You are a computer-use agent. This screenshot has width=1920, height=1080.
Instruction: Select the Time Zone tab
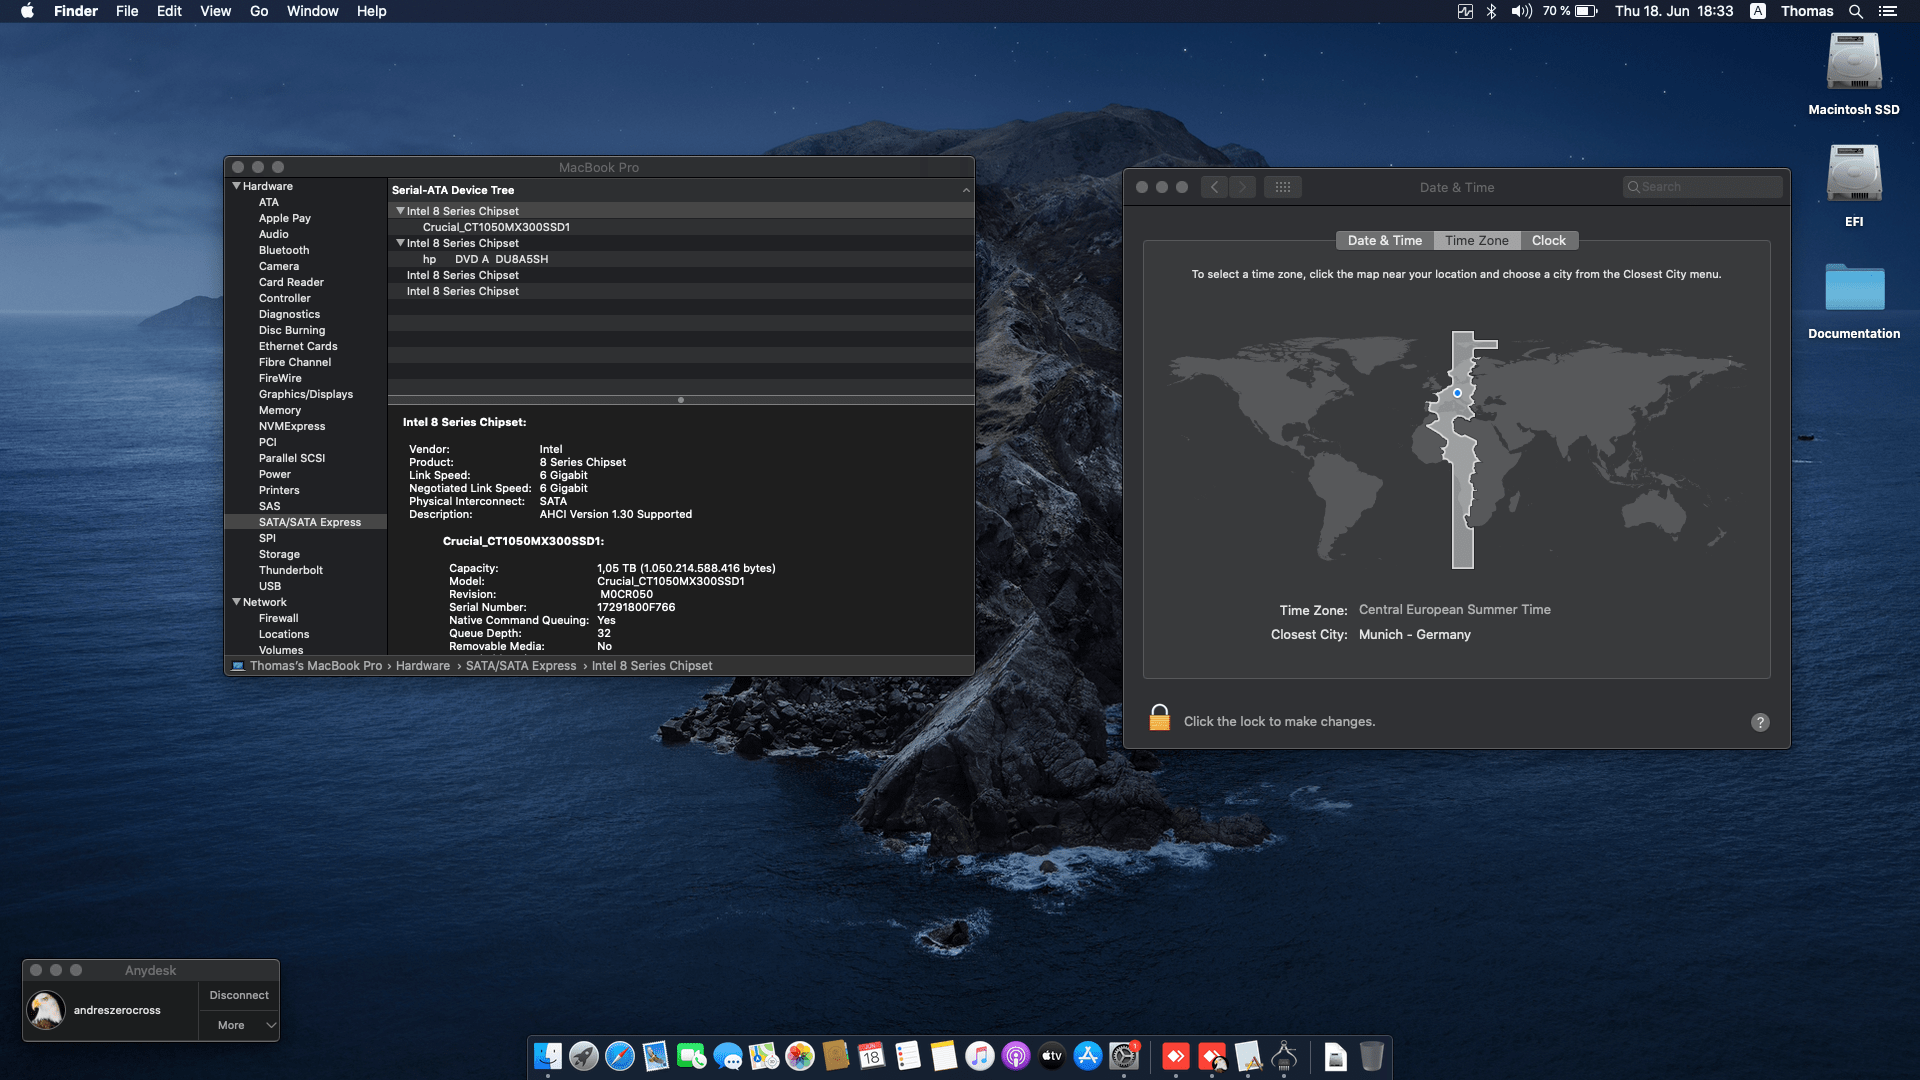1476,241
